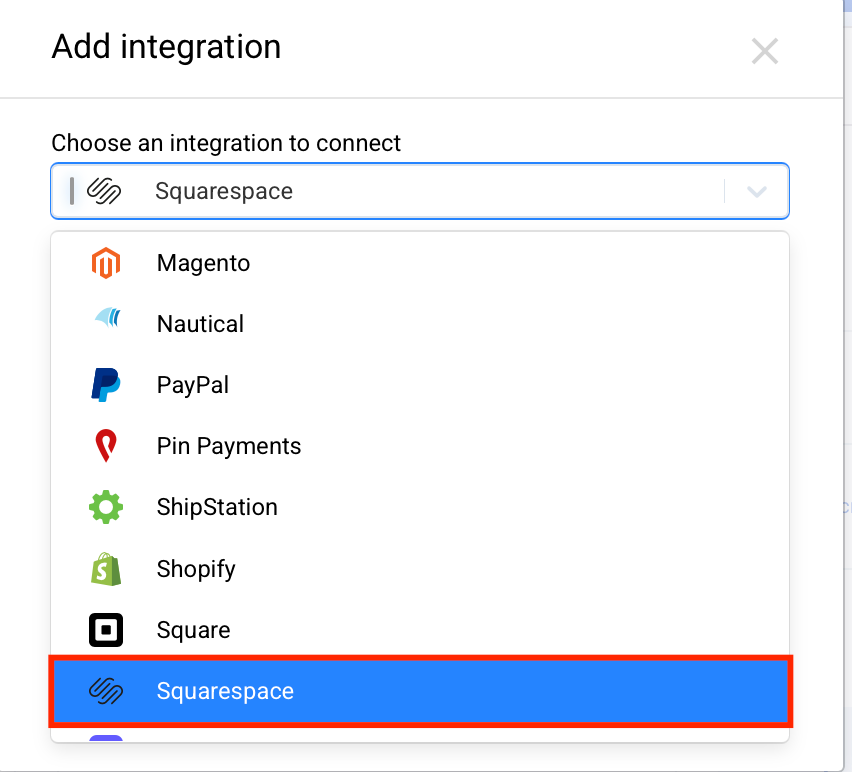This screenshot has height=772, width=852.
Task: Click the Square black square icon
Action: [106, 630]
